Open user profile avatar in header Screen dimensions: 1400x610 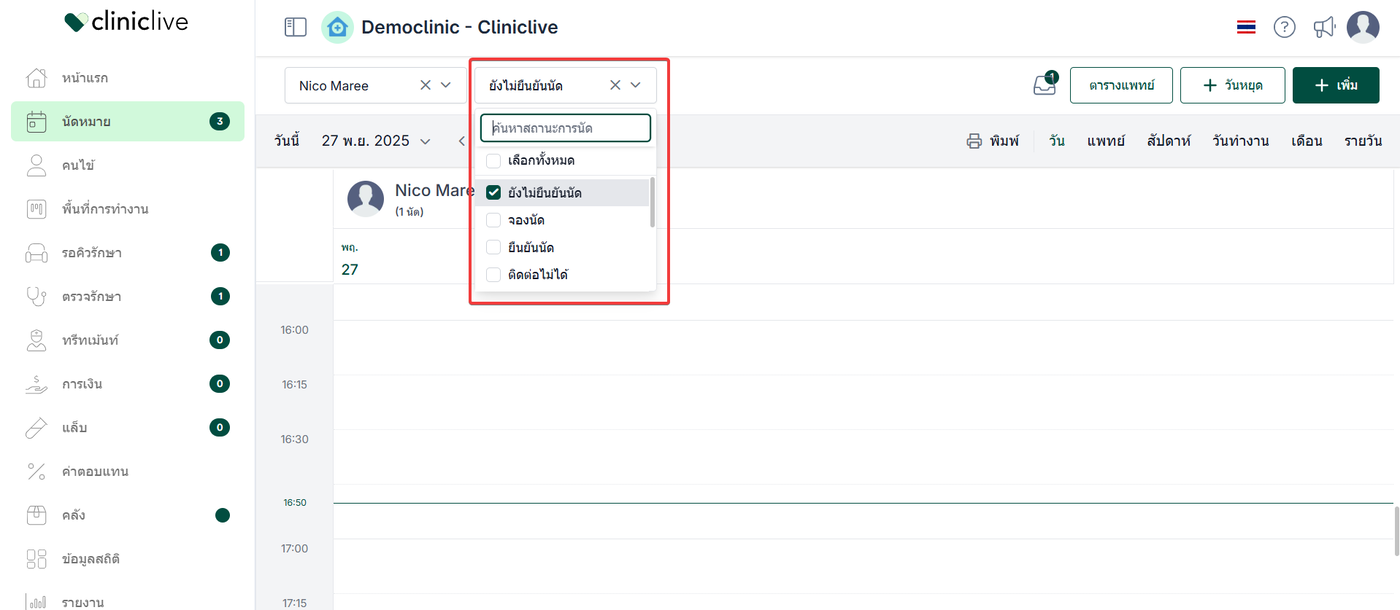coord(1363,27)
